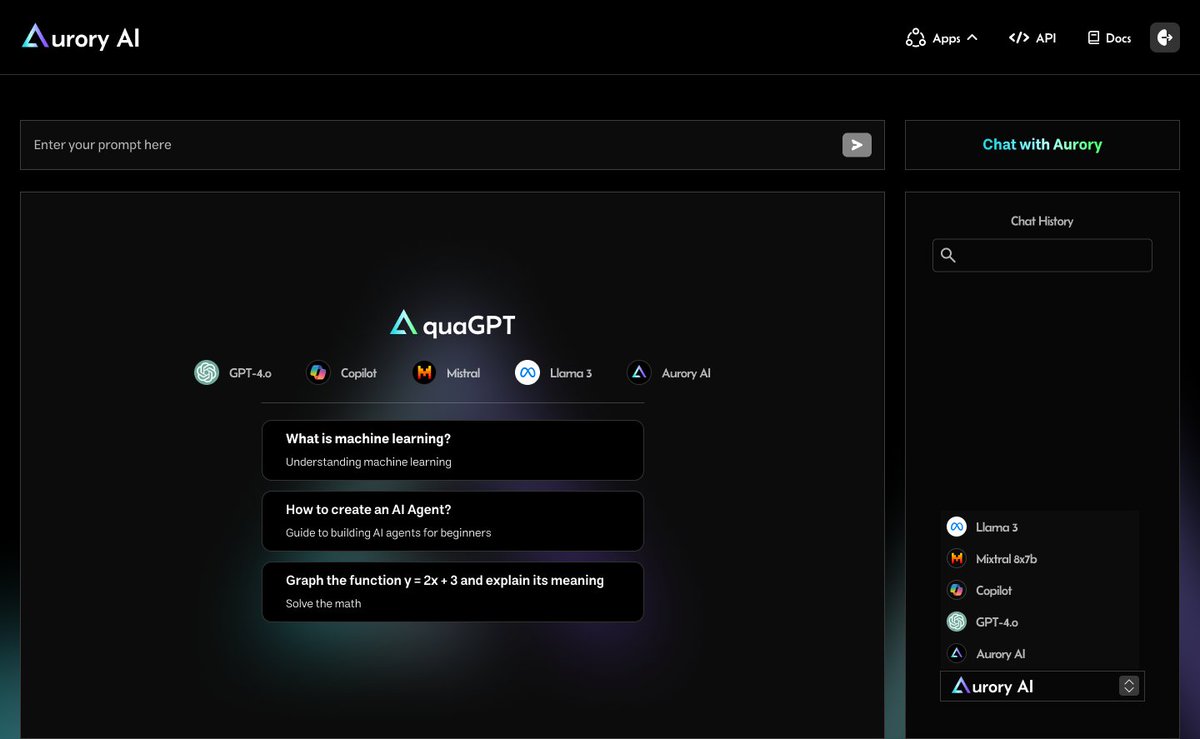1200x739 pixels.
Task: Select Llama 3 in dropdown list
Action: (1040, 527)
